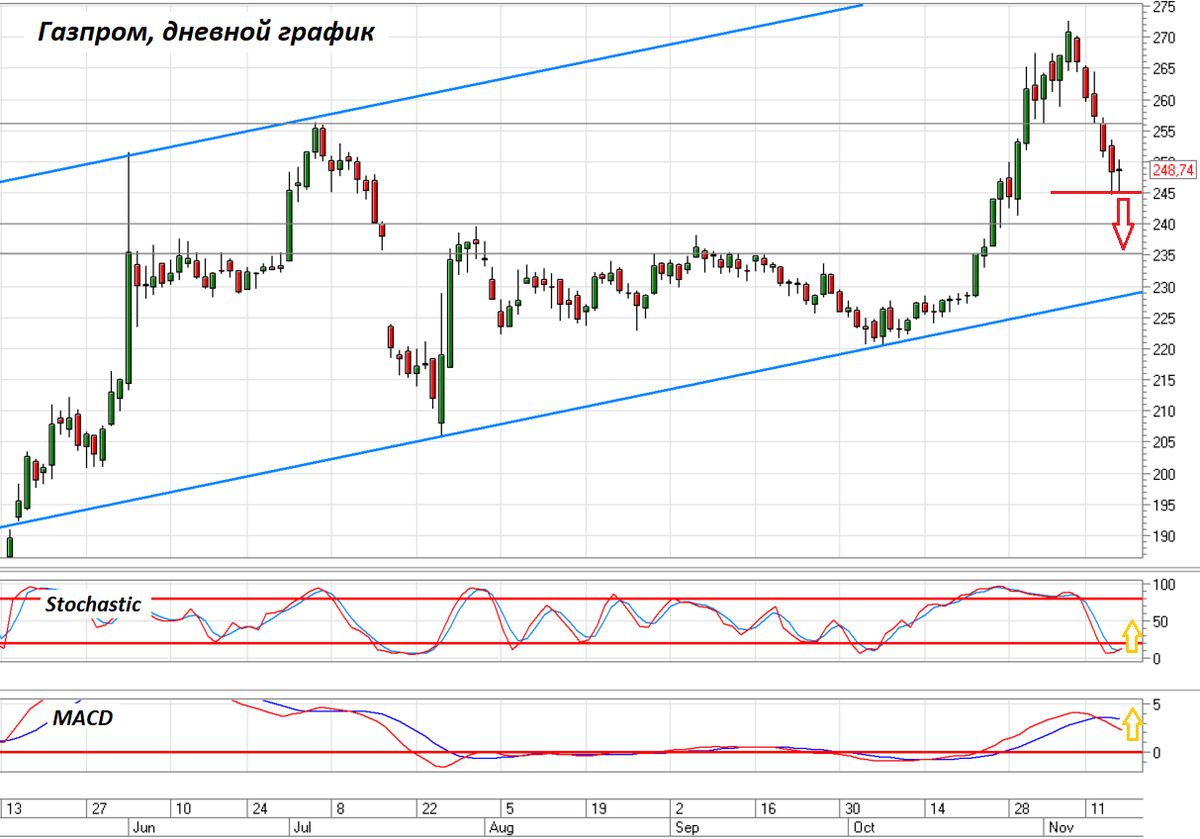Viewport: 1200px width, 839px height.
Task: Click the 190 price axis label
Action: (x=1163, y=536)
